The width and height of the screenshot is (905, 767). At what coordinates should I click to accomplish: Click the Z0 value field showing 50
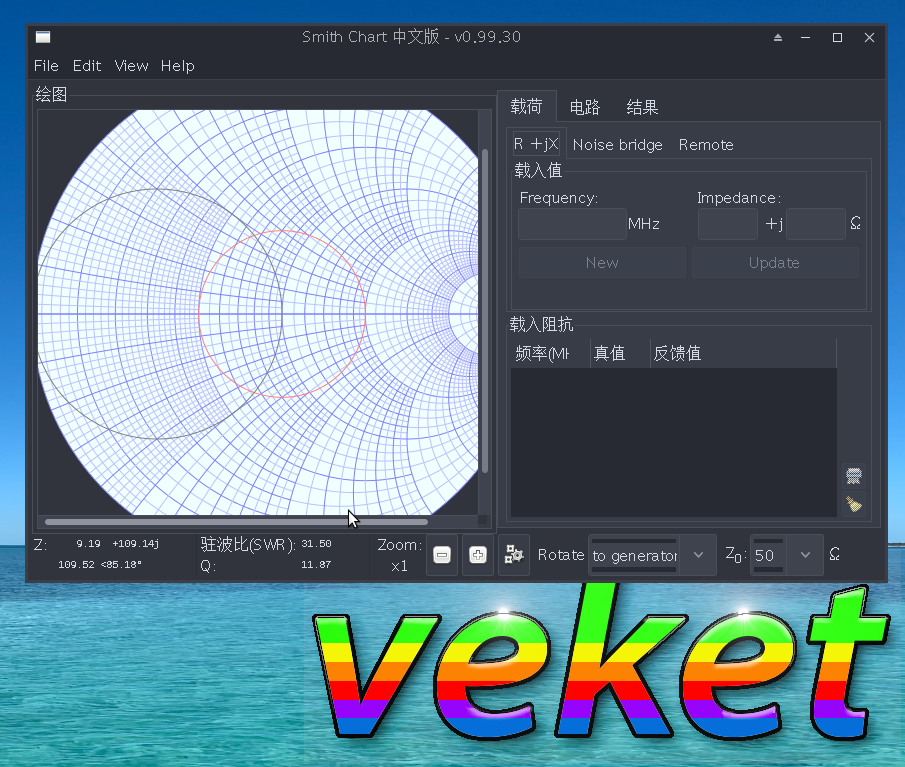click(x=768, y=555)
